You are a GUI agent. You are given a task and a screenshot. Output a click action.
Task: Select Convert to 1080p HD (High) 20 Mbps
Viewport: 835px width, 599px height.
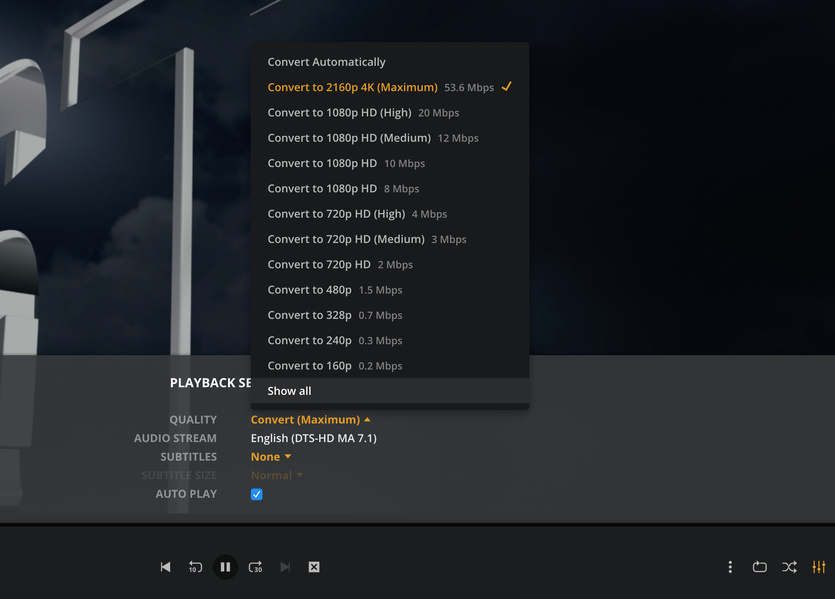click(390, 112)
